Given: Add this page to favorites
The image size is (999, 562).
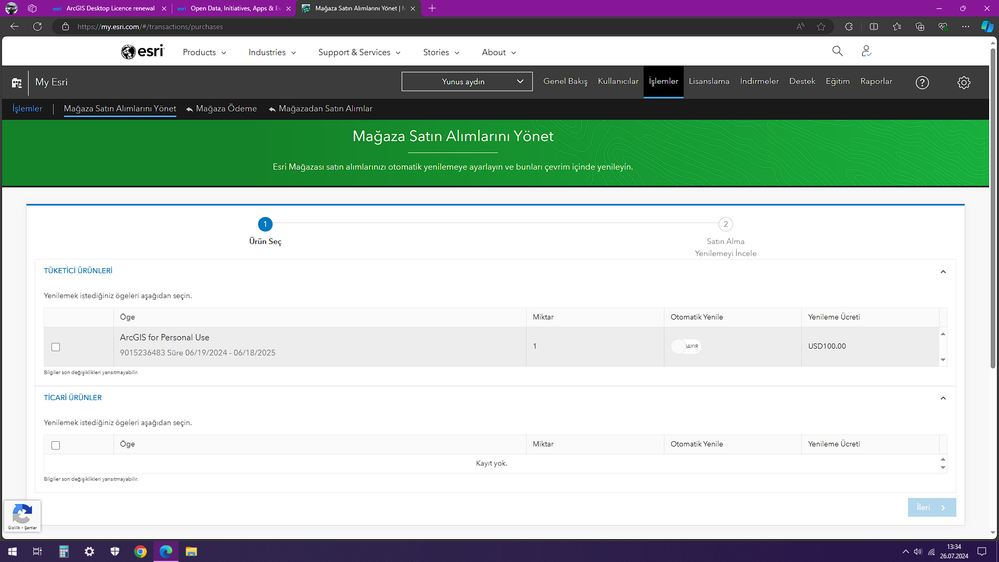Looking at the screenshot, I should (x=821, y=27).
